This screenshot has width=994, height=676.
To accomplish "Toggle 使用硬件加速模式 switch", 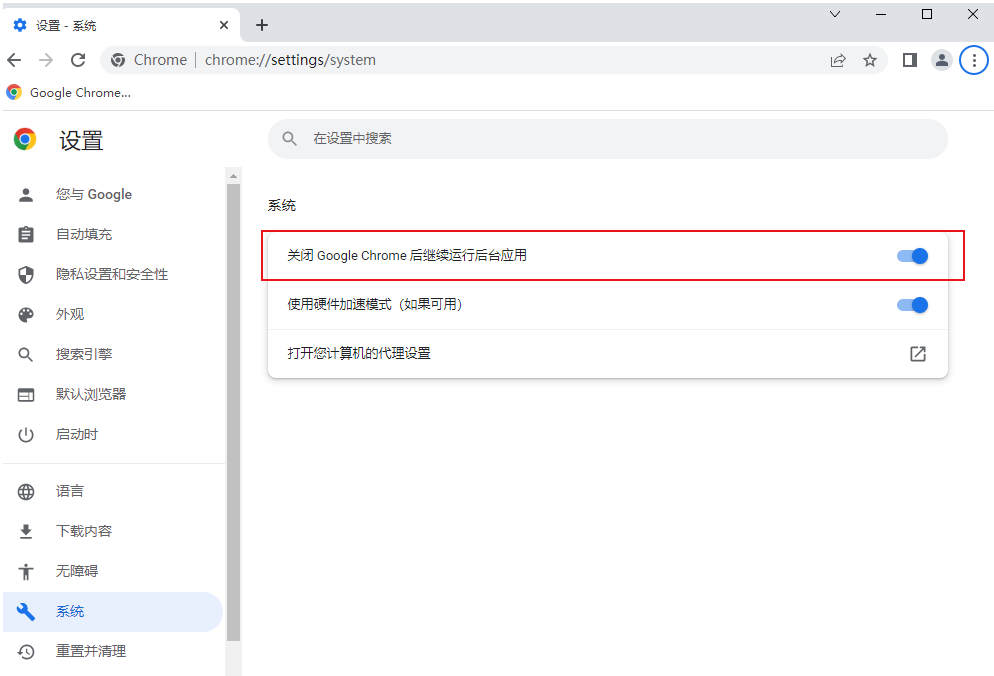I will tap(912, 305).
